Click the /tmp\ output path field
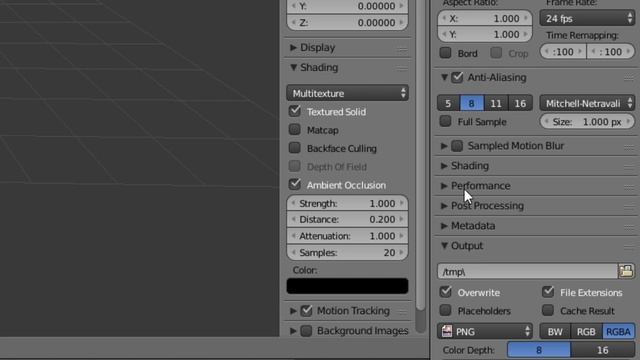Image resolution: width=640 pixels, height=360 pixels. click(527, 271)
